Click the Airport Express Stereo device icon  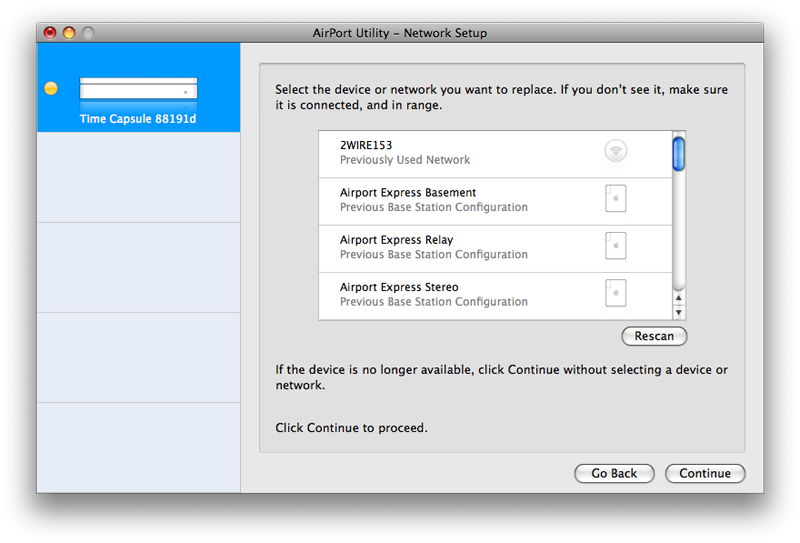point(615,293)
